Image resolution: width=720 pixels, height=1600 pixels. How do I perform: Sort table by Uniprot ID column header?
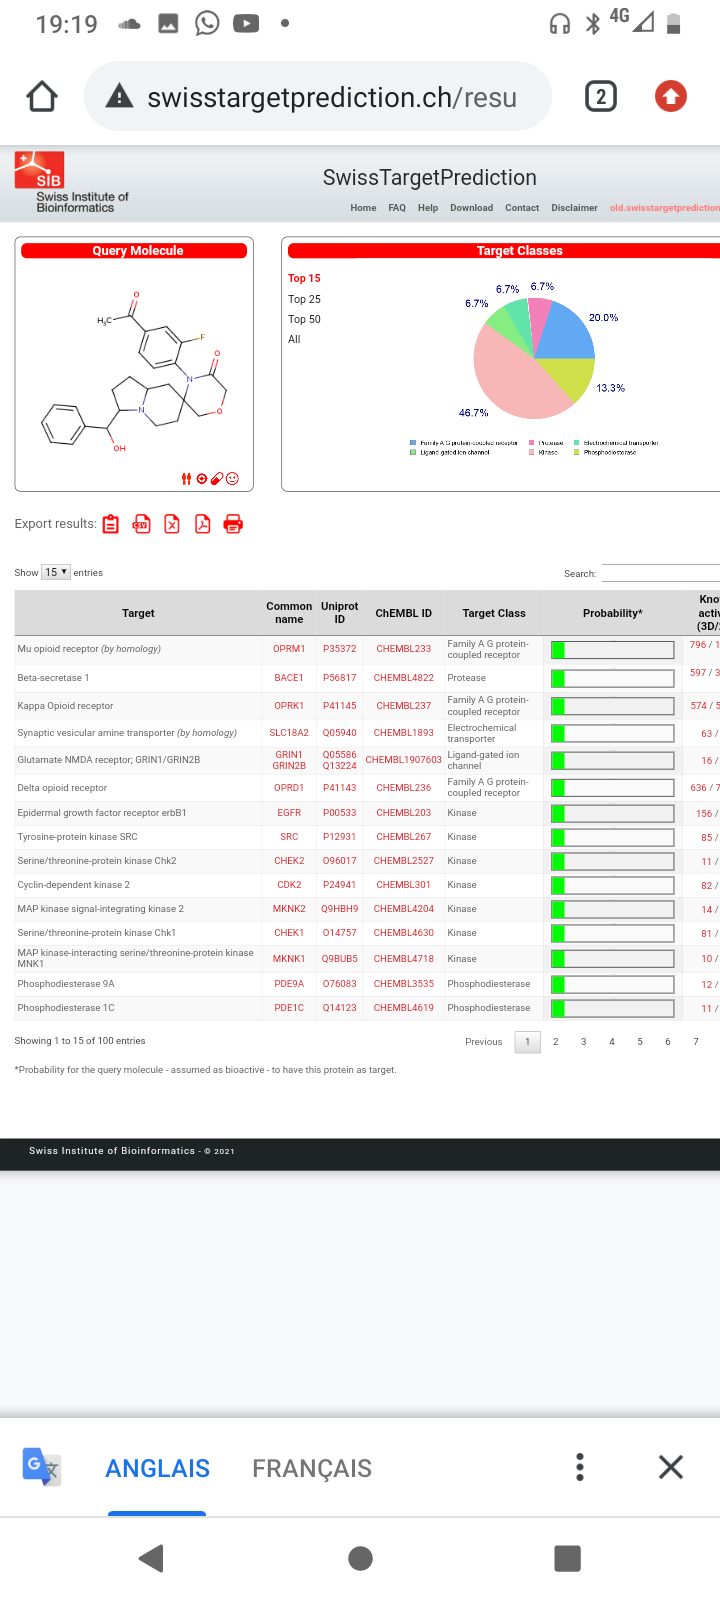click(x=339, y=613)
